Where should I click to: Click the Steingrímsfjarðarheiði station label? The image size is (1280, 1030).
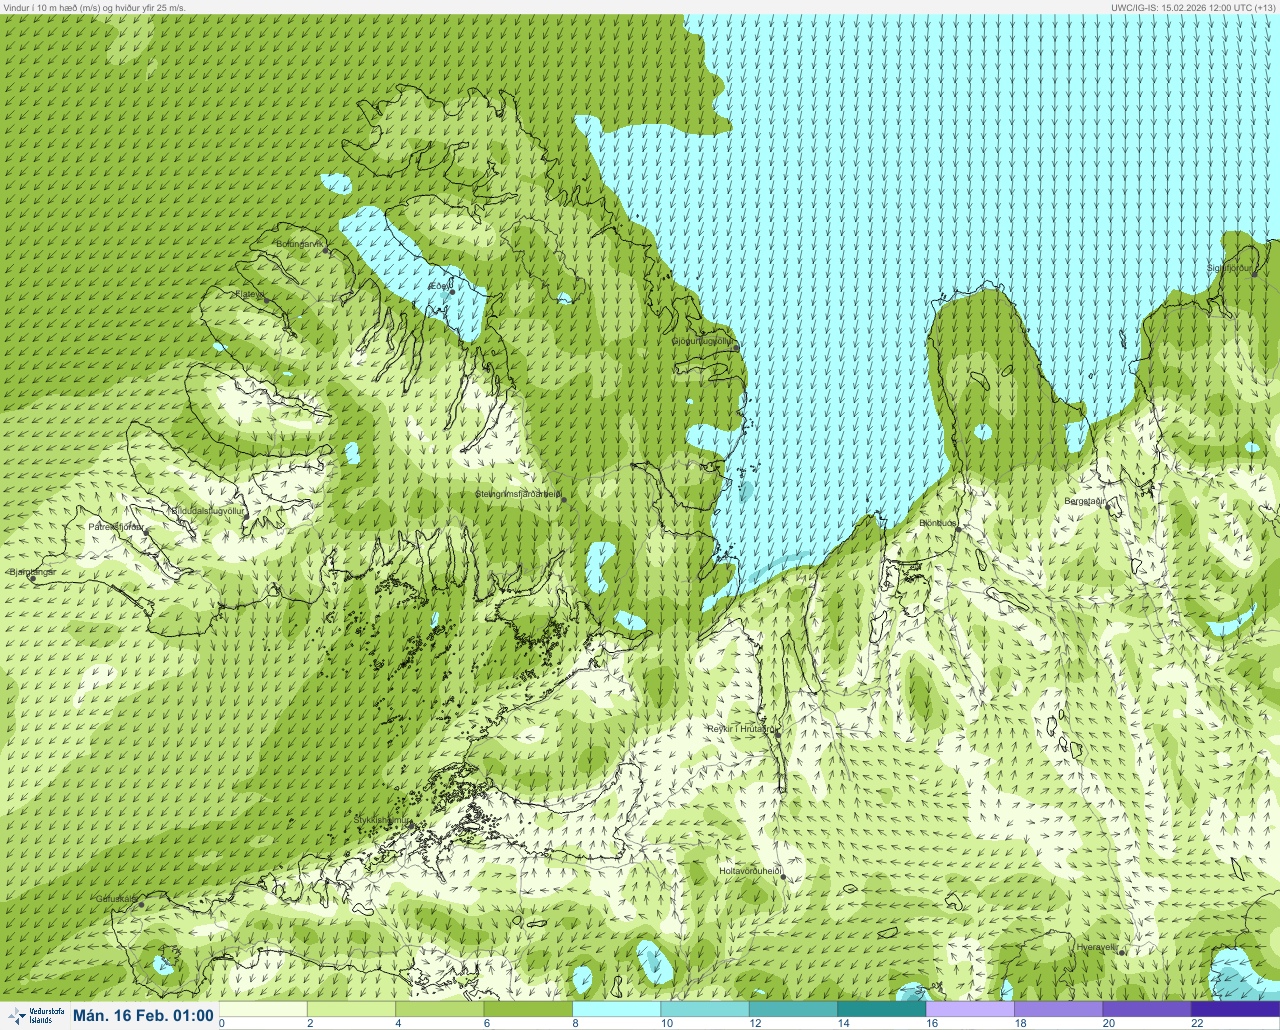tap(517, 494)
